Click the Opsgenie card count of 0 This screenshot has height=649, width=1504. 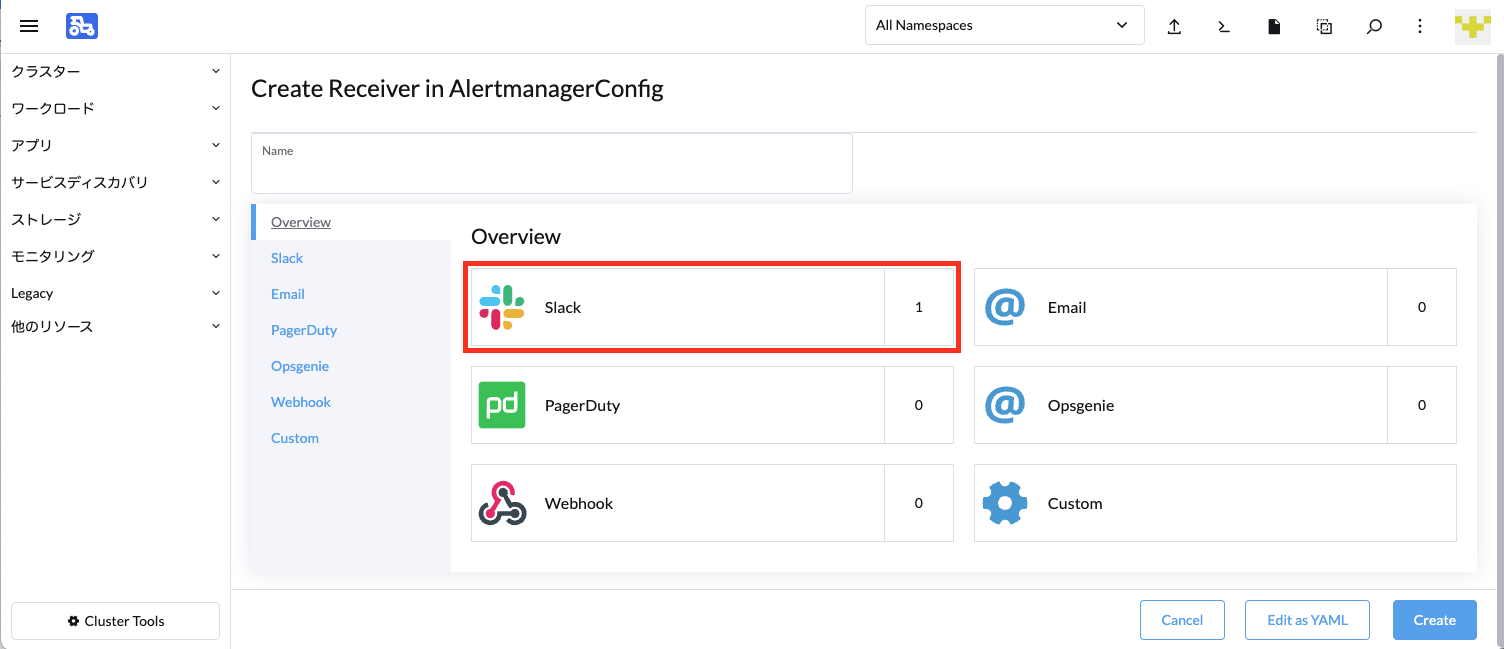click(1422, 405)
